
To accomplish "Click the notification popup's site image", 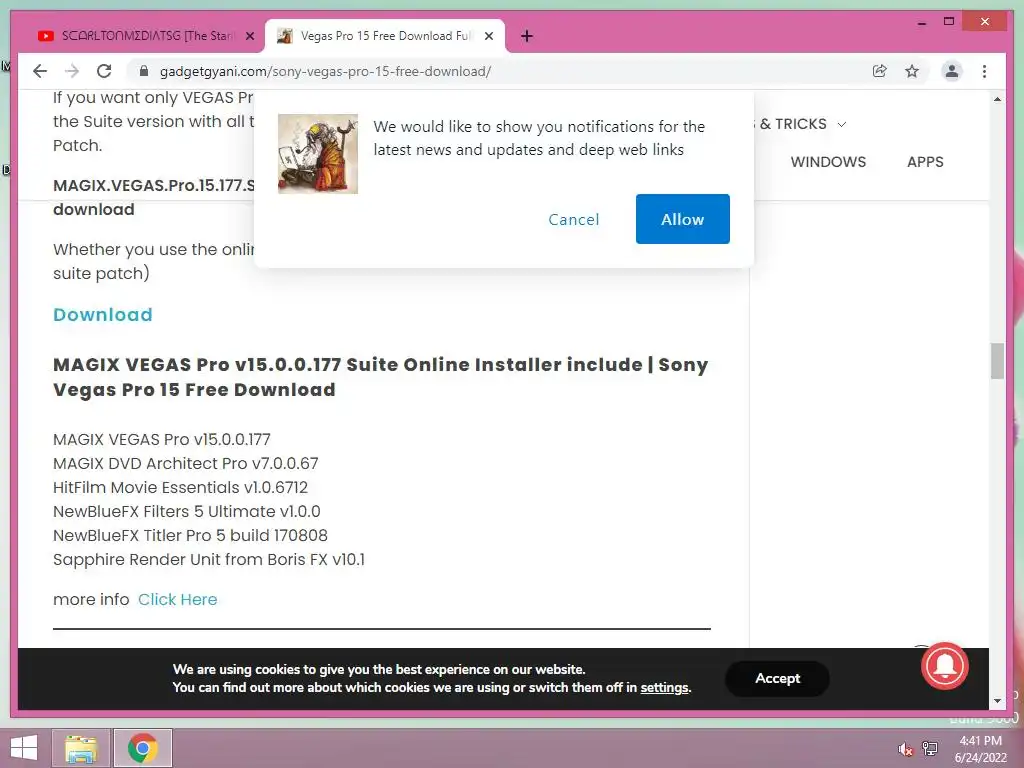I will coord(317,153).
